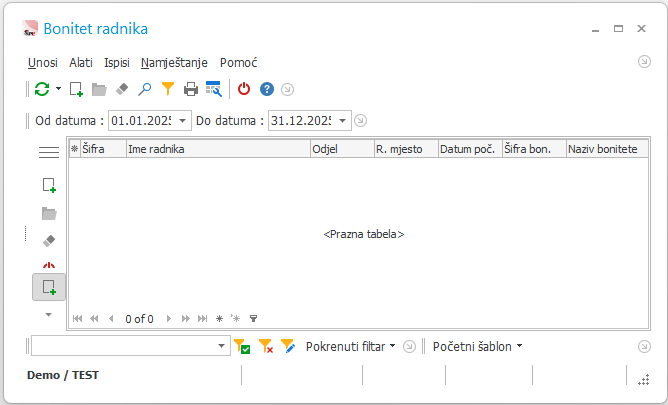Go to next record in navigator
Screen dimensions: 668x405
169,319
